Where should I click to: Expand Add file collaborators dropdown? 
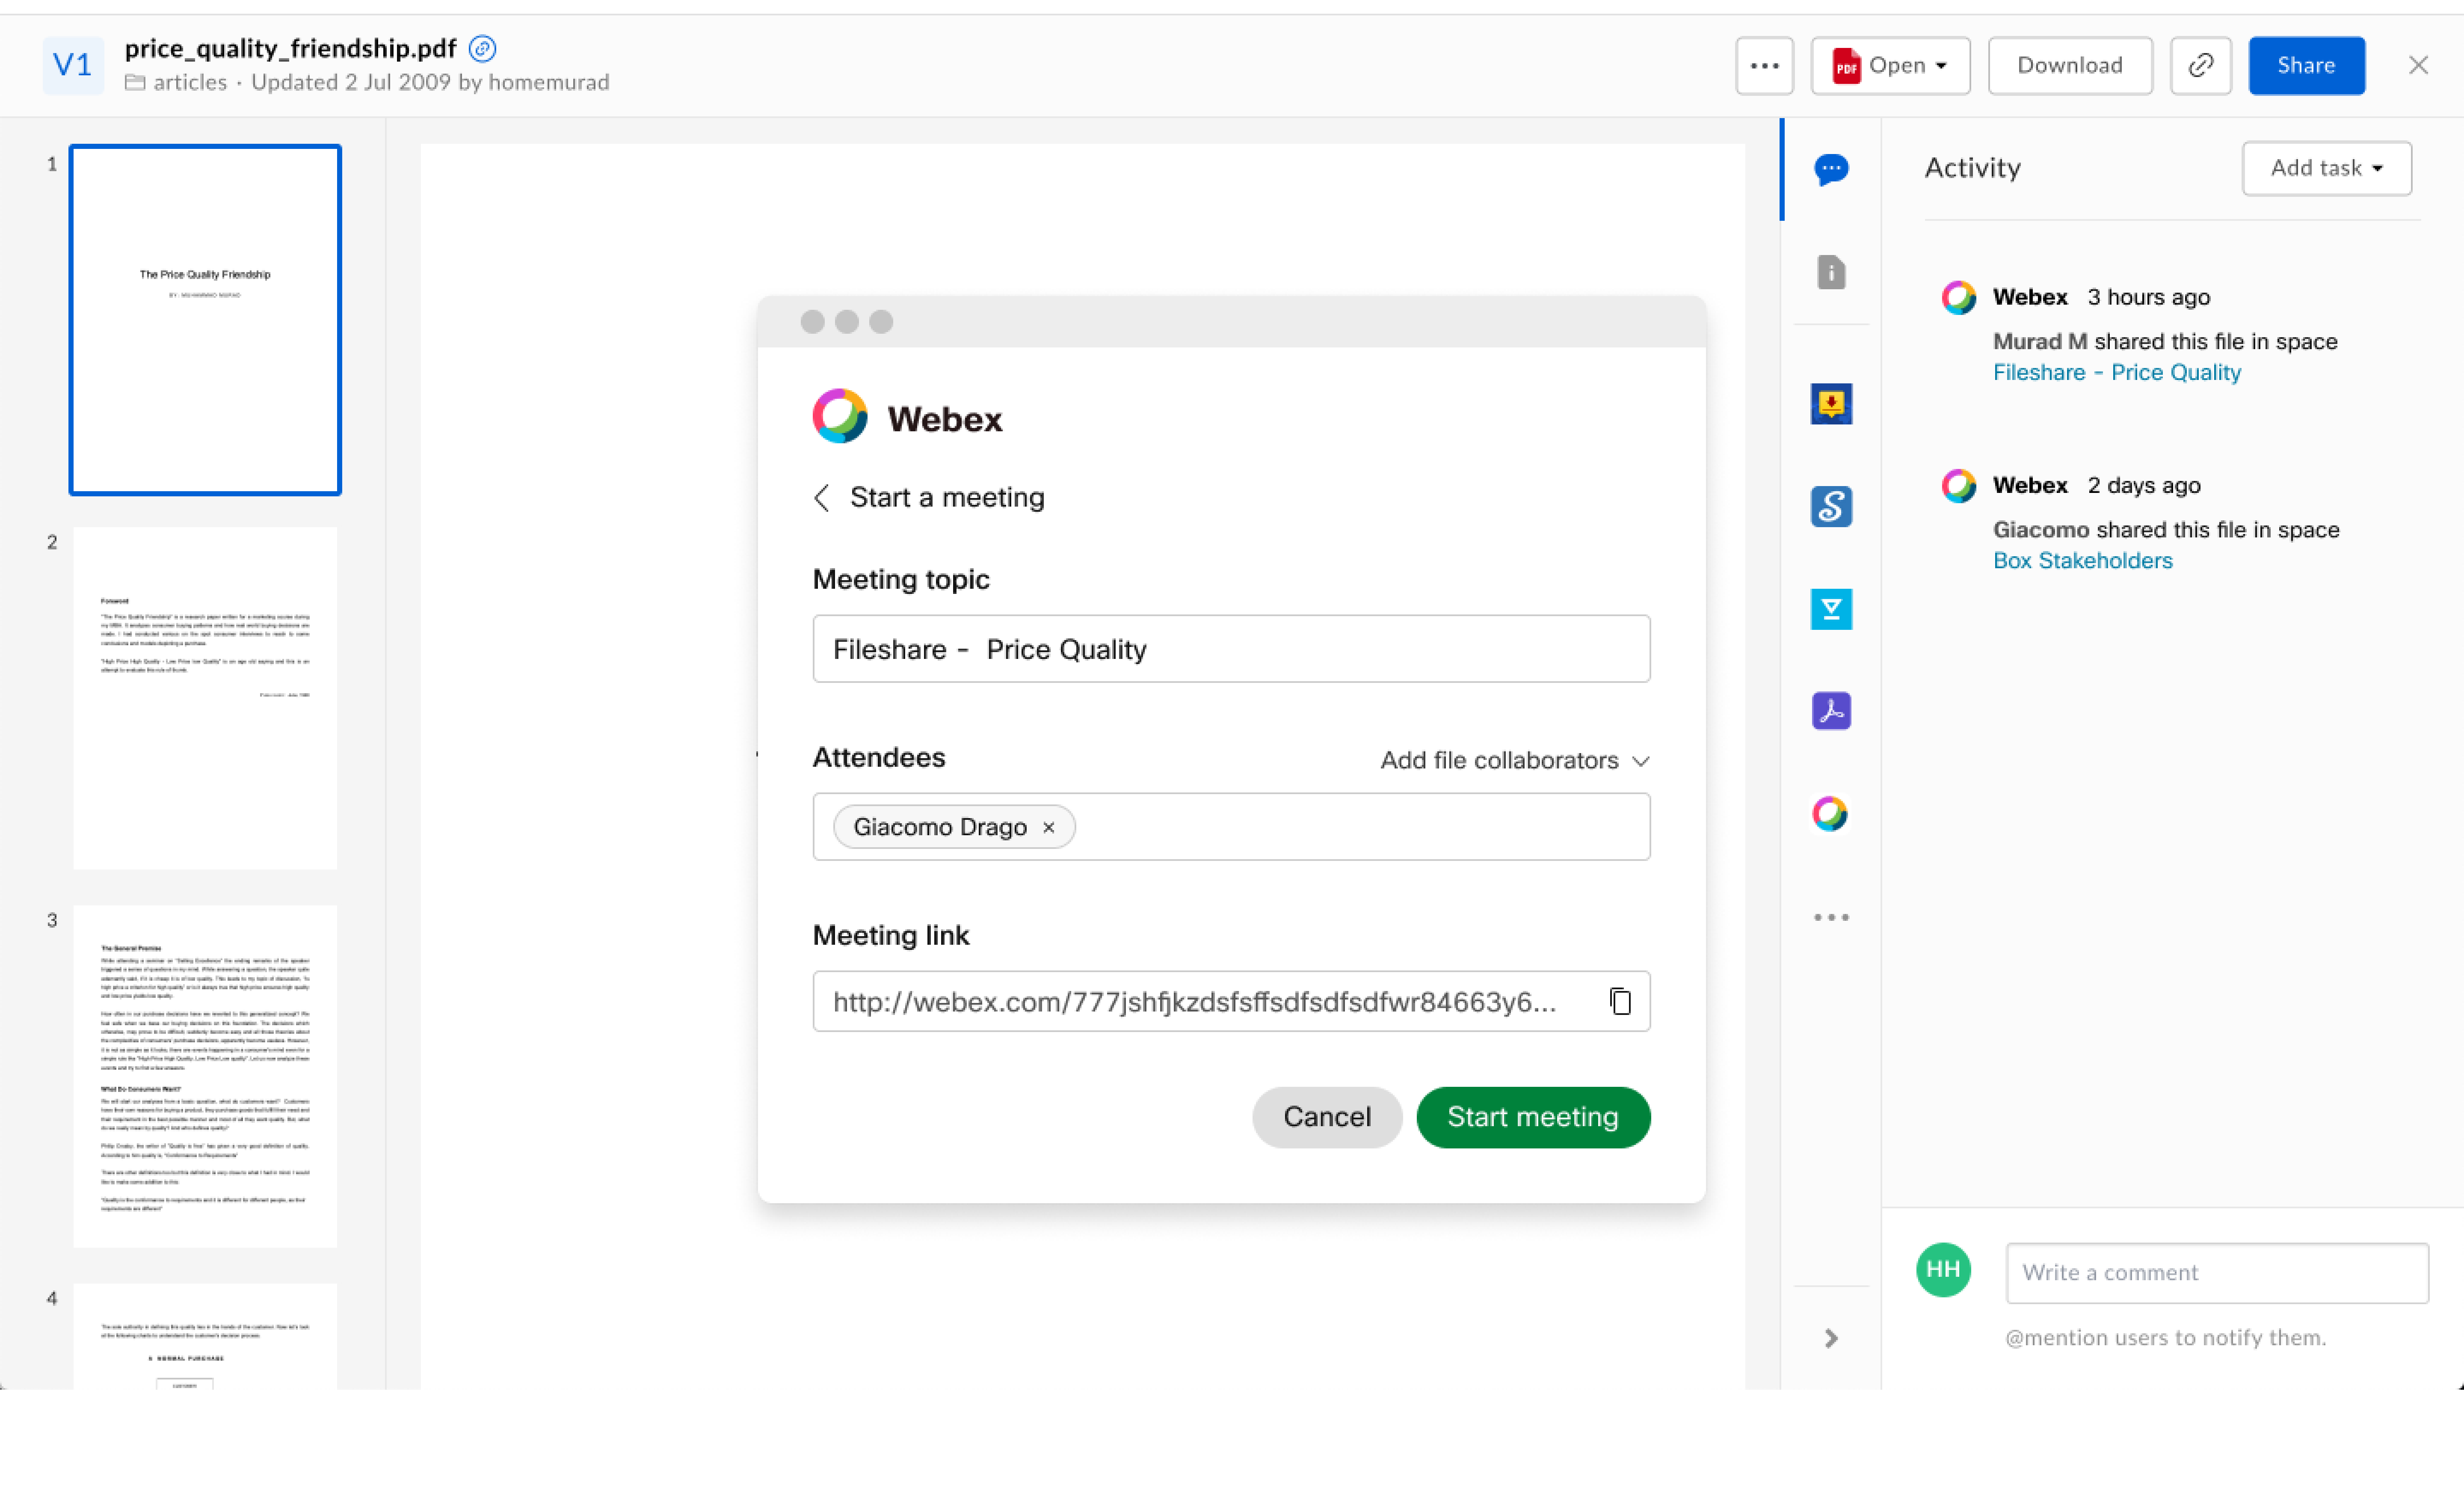[x=1515, y=760]
